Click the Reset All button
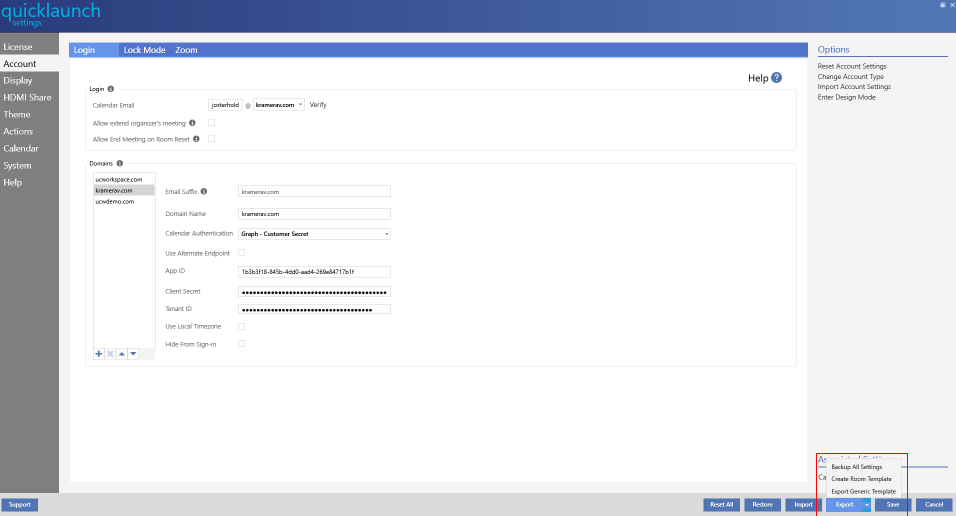 point(721,504)
